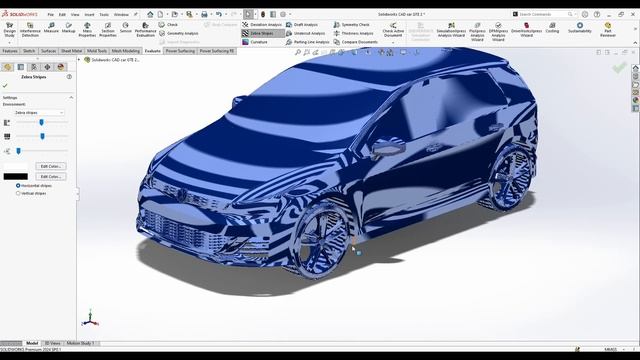The width and height of the screenshot is (640, 360).
Task: Click Edit Color for the white stripe
Action: coord(51,166)
